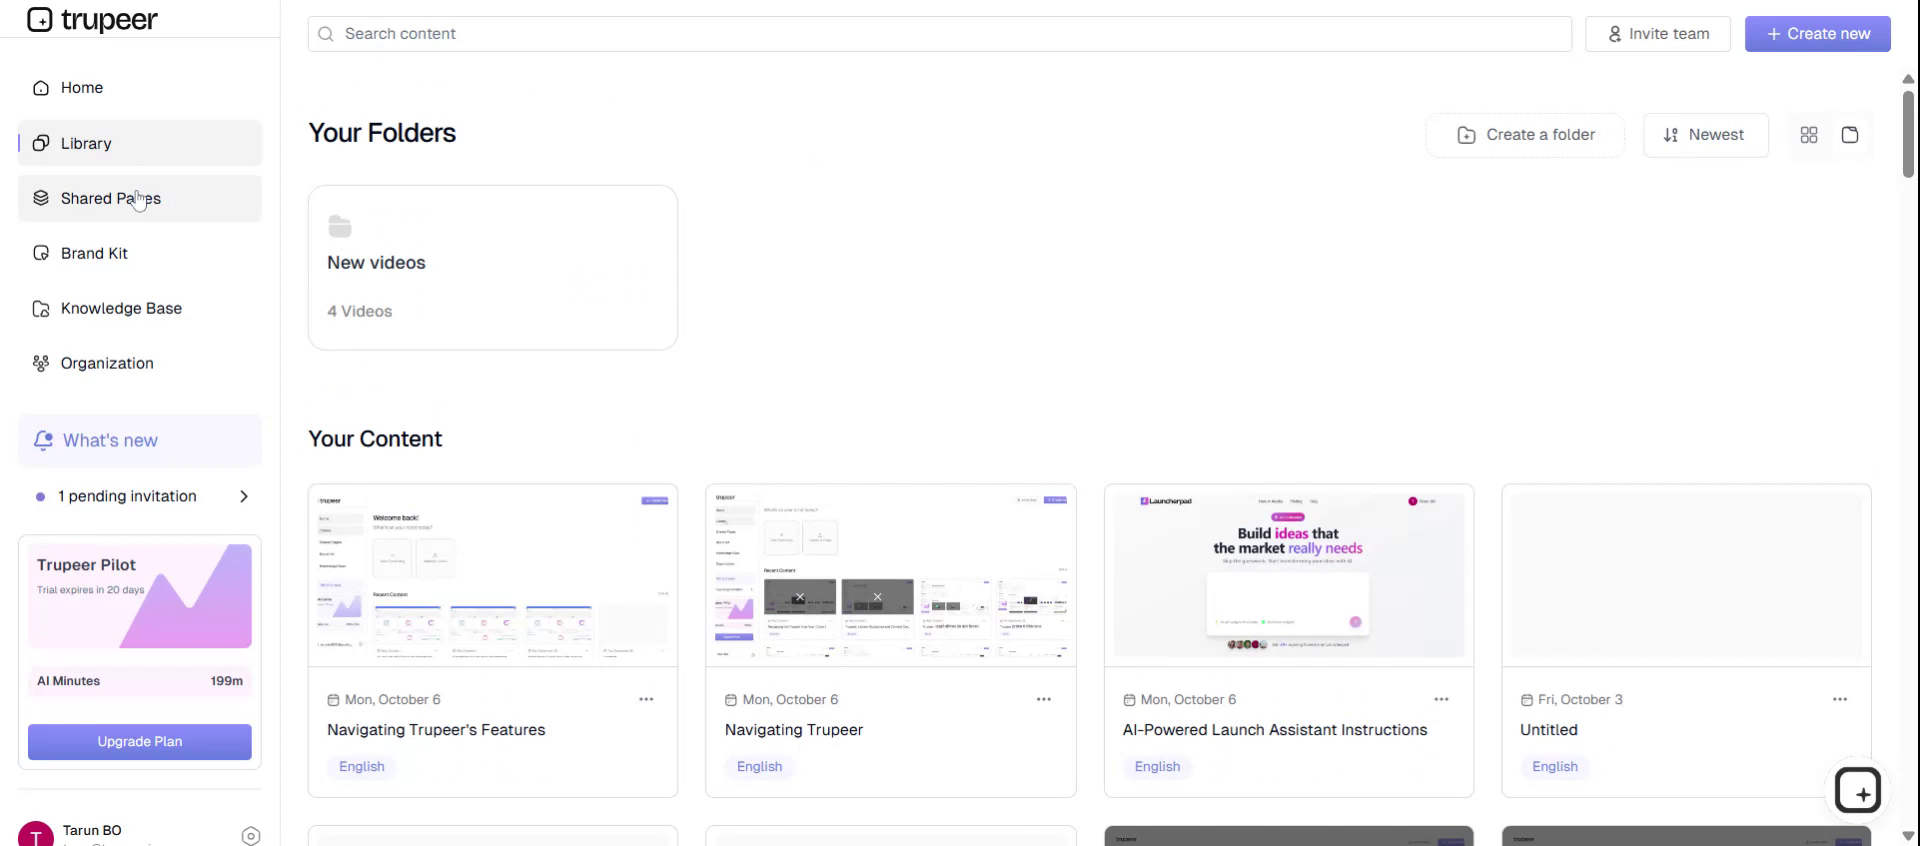Click the Create new button
This screenshot has height=846, width=1920.
[1818, 34]
